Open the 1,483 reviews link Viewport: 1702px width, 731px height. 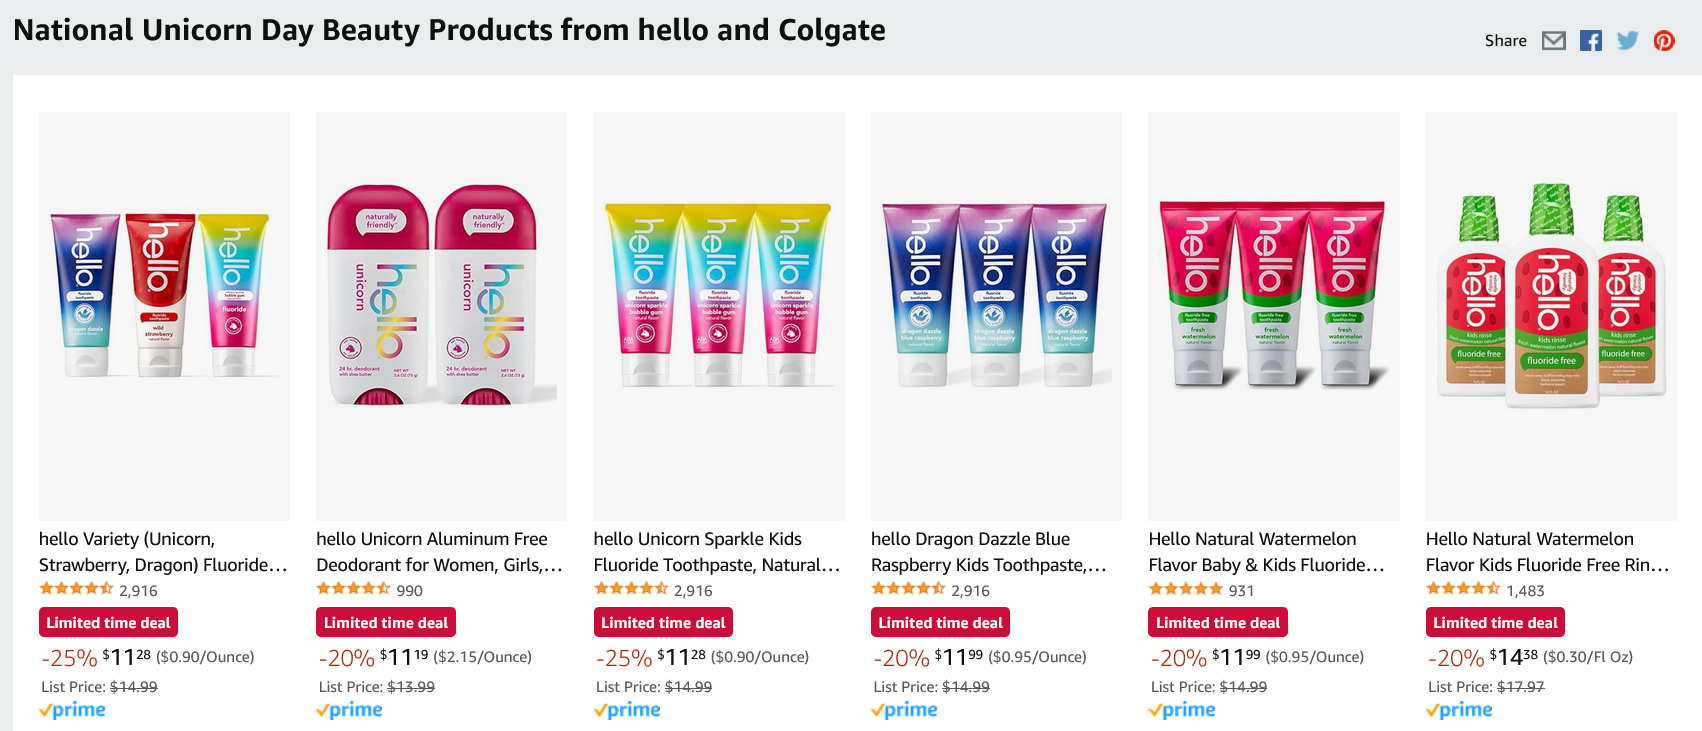click(x=1525, y=591)
